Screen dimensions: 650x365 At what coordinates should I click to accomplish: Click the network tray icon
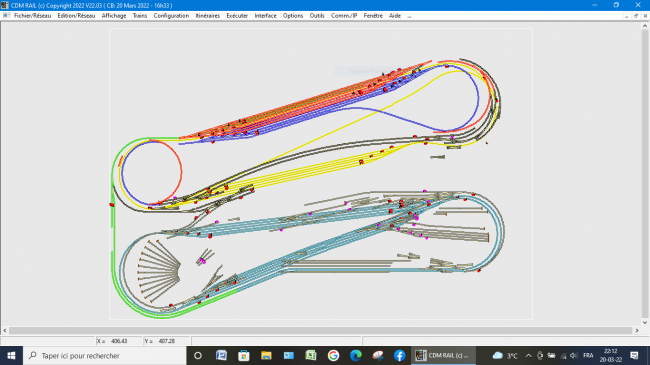click(563, 355)
